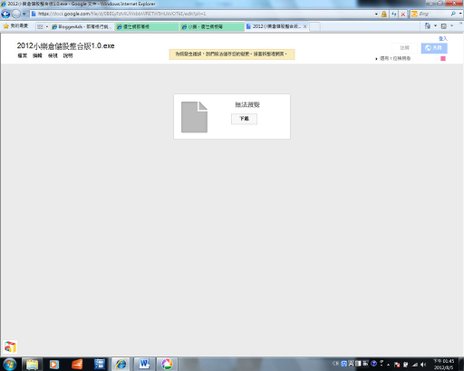464x371 pixels.
Task: Open the 檢視 (View) menu
Action: point(53,55)
